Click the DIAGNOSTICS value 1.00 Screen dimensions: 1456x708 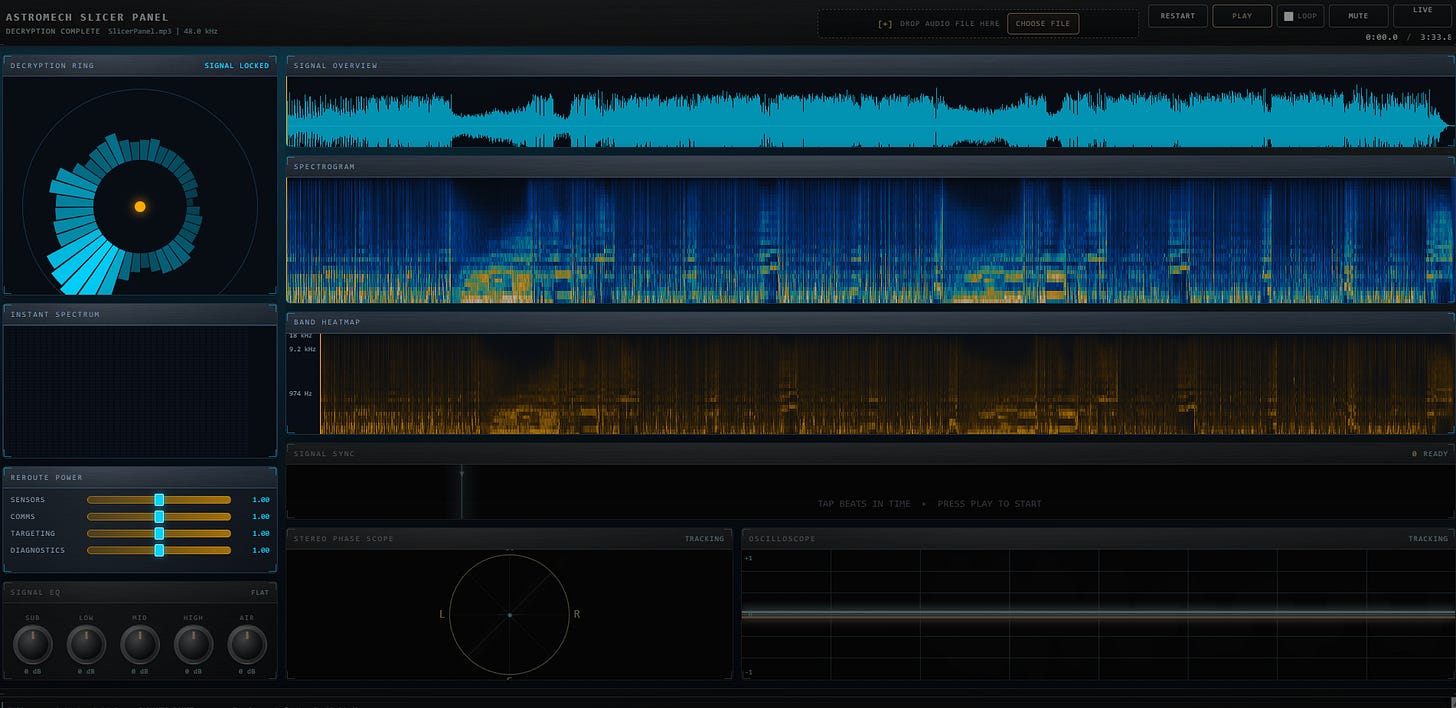tap(261, 551)
